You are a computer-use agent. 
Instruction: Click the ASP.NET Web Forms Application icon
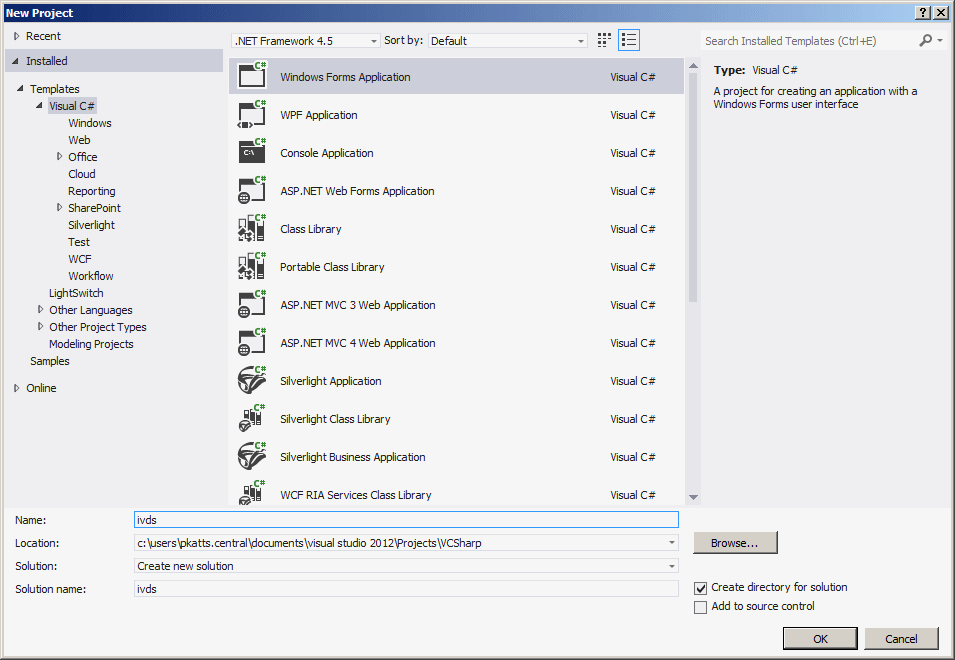pyautogui.click(x=252, y=190)
